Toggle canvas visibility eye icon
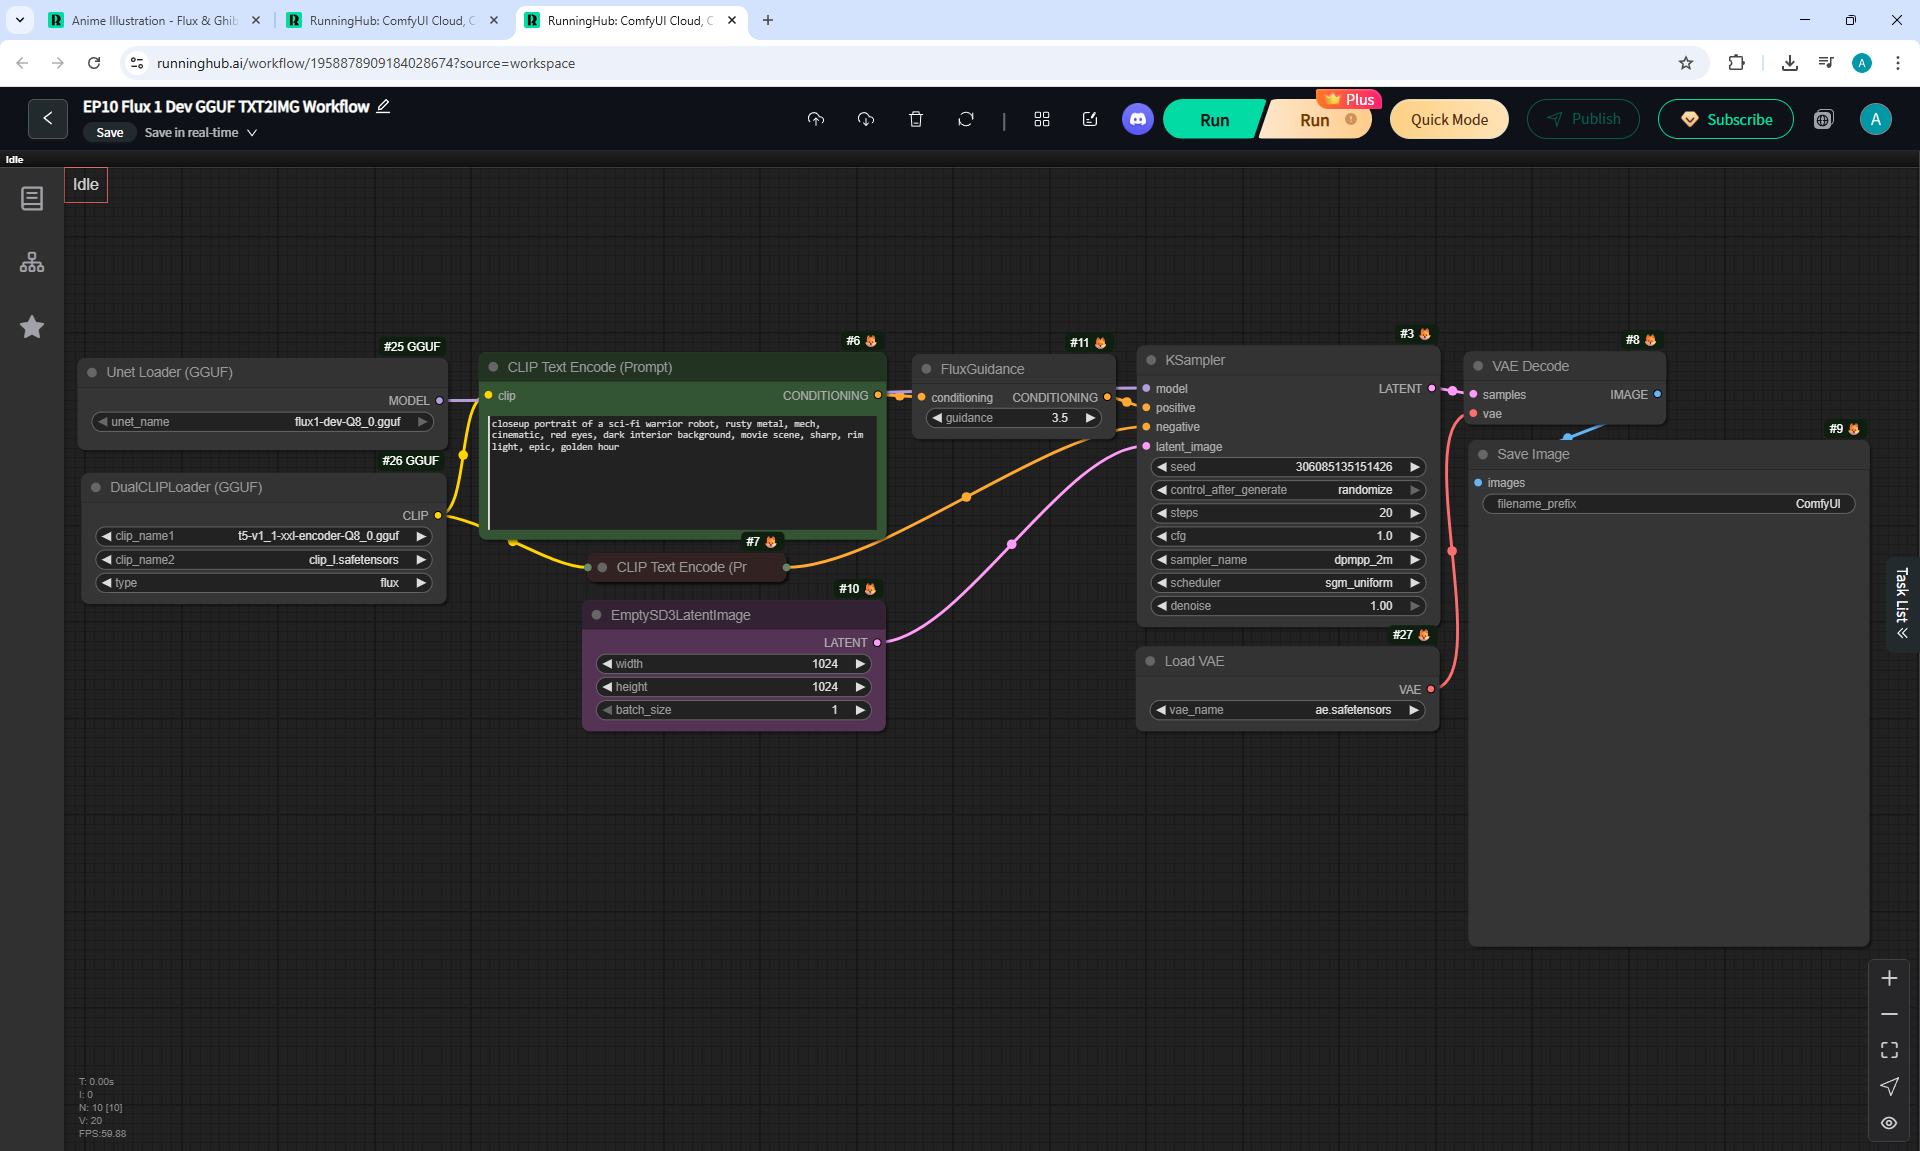This screenshot has height=1151, width=1920. coord(1888,1123)
